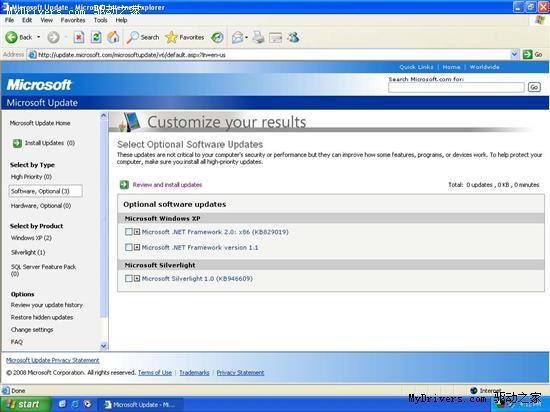Viewport: 550px width, 412px height.
Task: Click the Quick Links header link
Action: tap(416, 67)
